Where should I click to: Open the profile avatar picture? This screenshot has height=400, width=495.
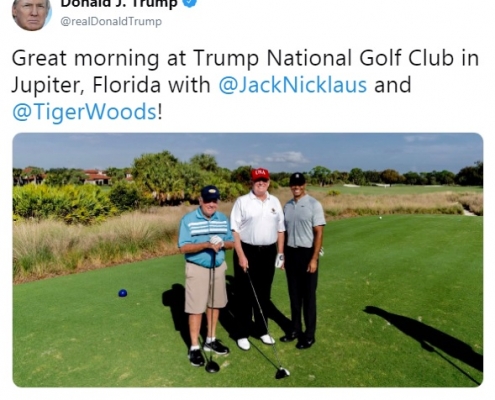tap(31, 13)
